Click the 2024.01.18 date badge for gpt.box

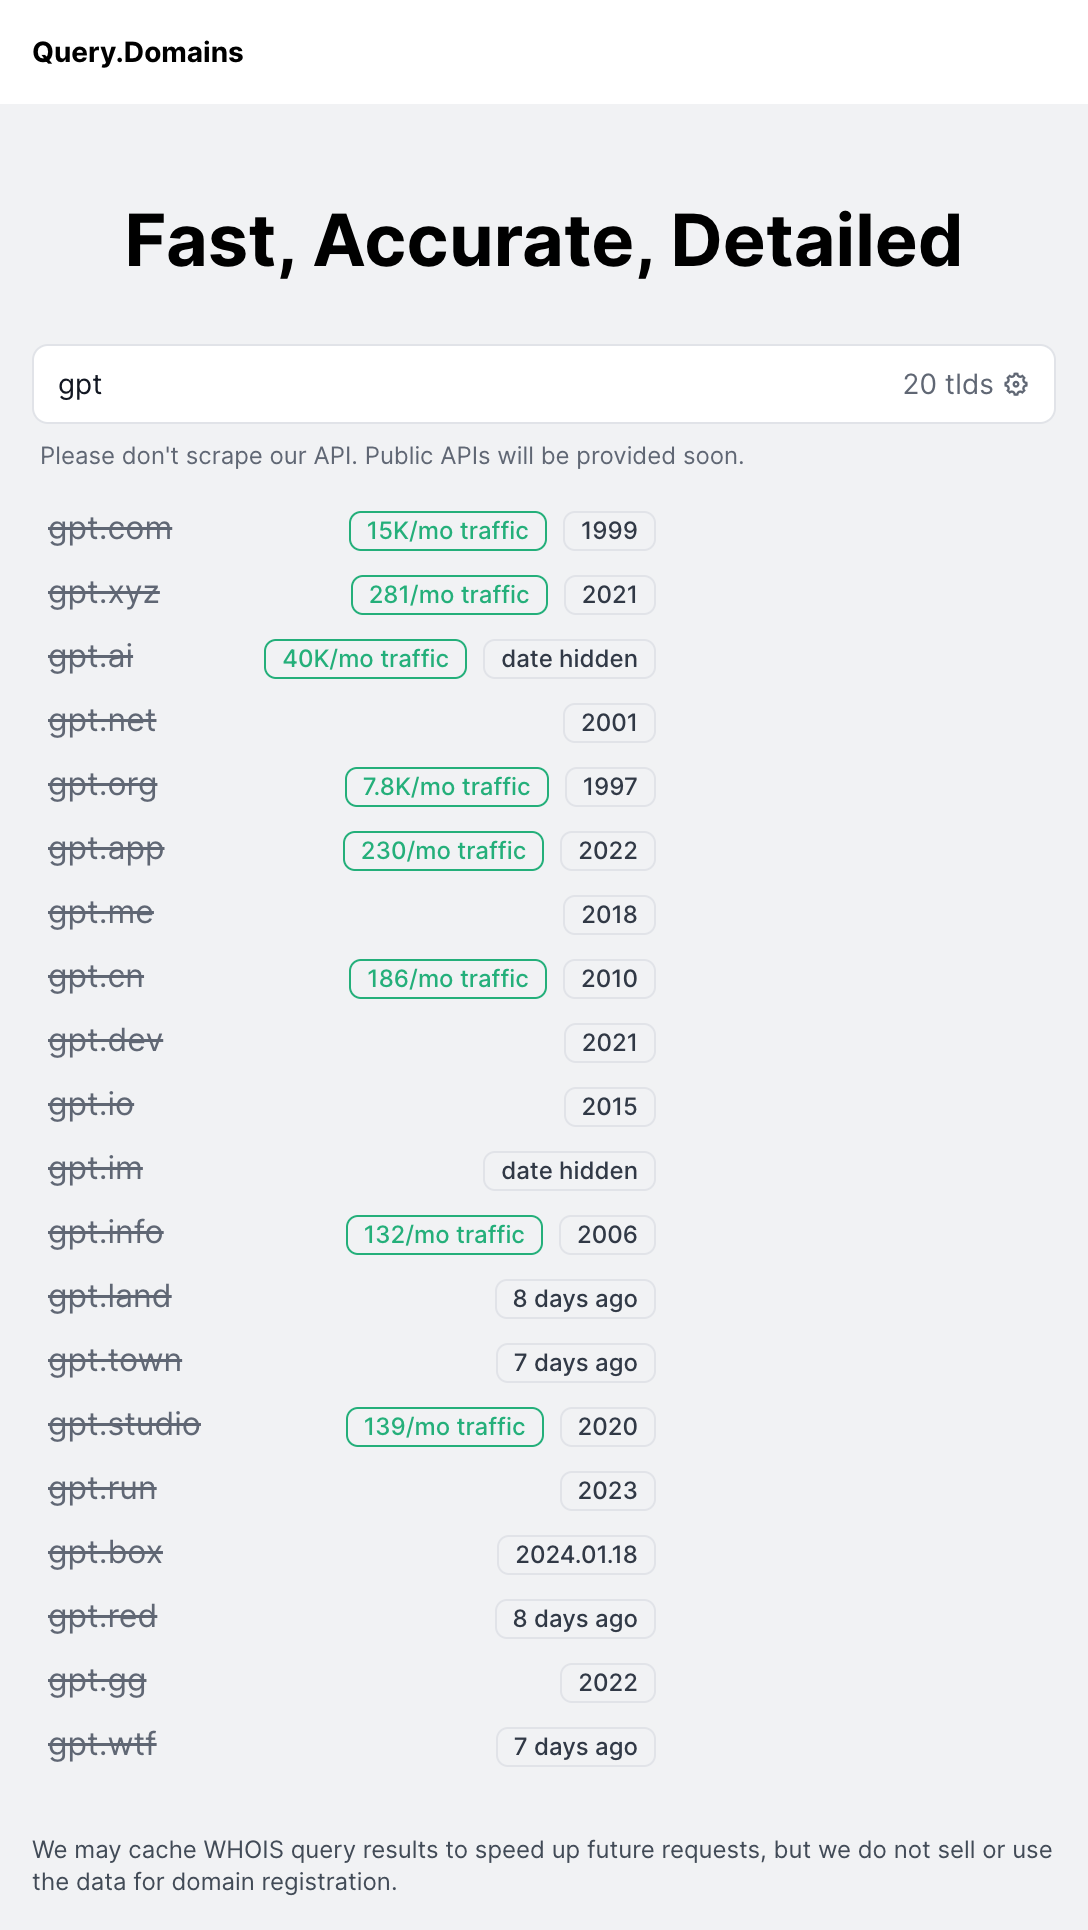575,1554
